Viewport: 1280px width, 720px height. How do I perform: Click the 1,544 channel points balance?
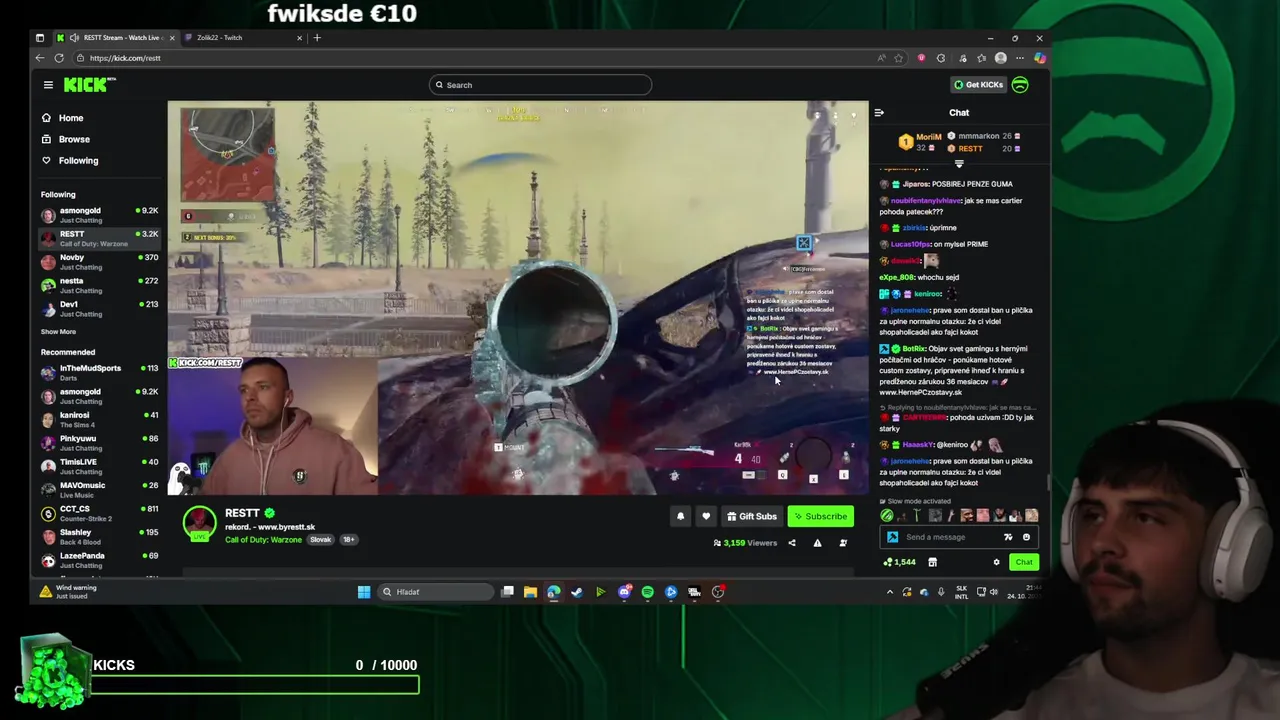point(899,562)
